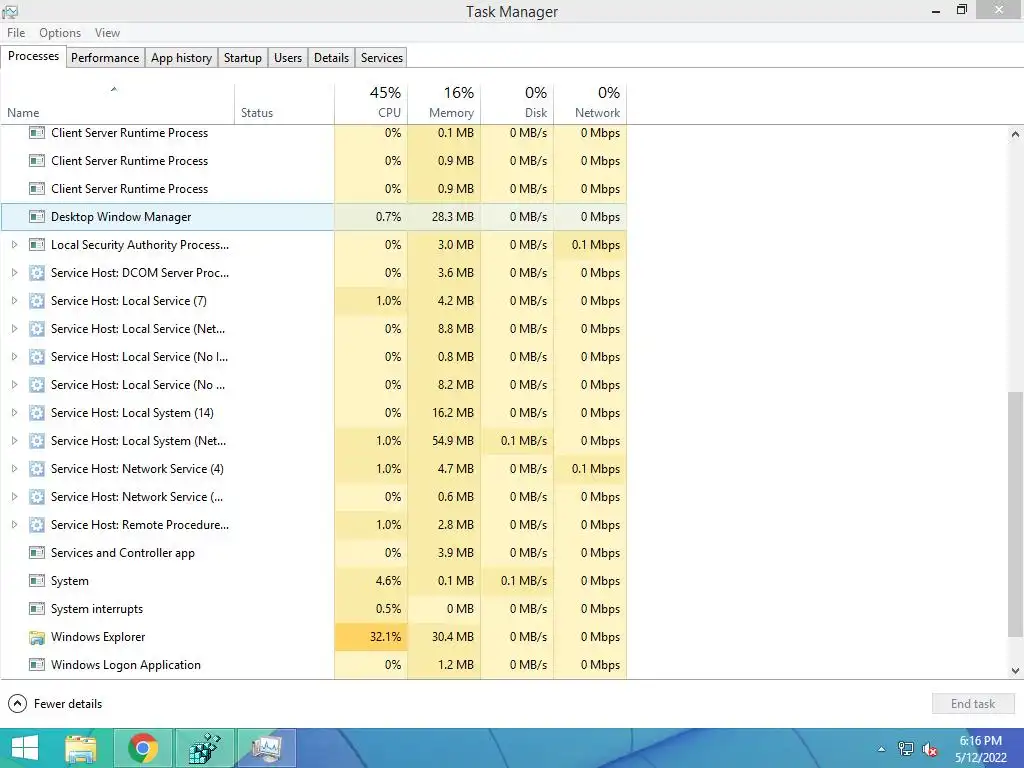Click the Desktop Window Manager process icon

pyautogui.click(x=37, y=216)
